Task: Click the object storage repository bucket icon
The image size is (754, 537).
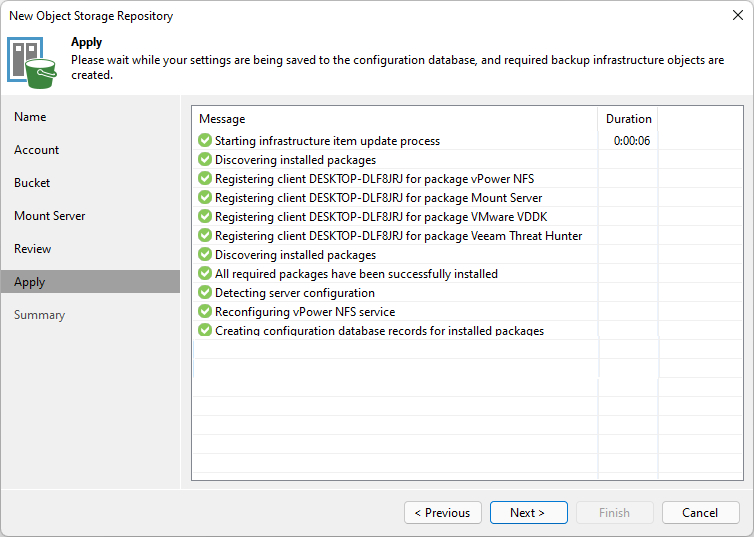Action: tap(32, 63)
